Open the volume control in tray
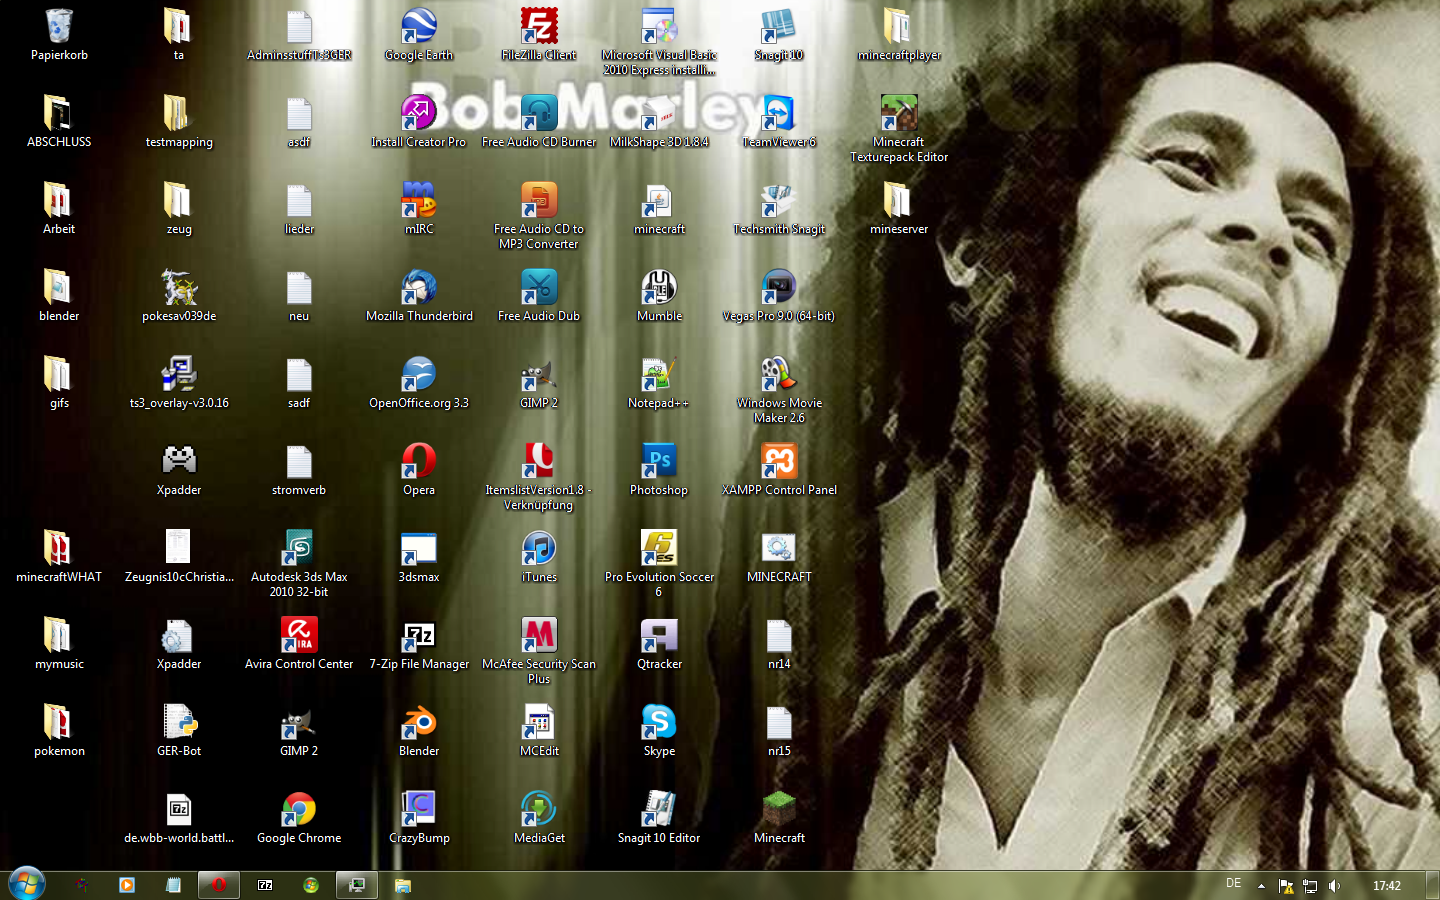The height and width of the screenshot is (900, 1440). point(1334,885)
